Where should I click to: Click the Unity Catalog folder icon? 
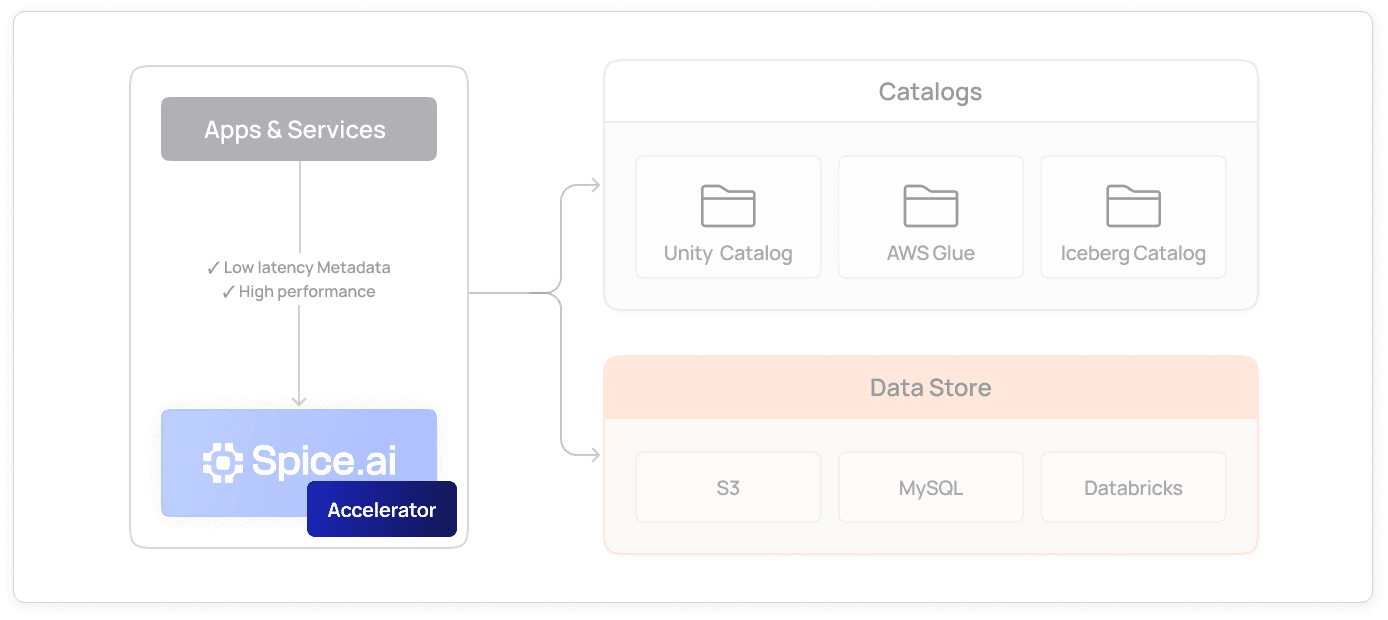(727, 205)
